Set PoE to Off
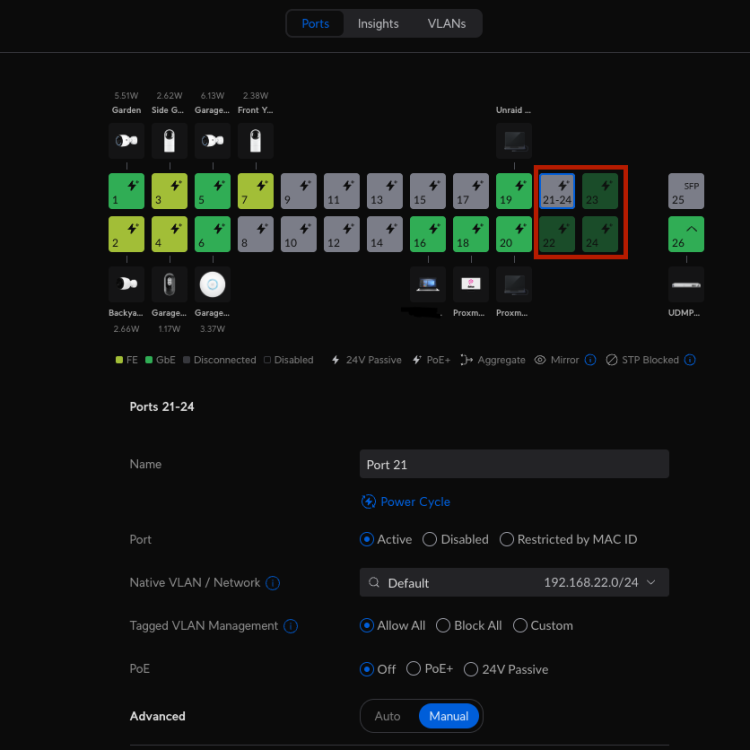The width and height of the screenshot is (750, 750). click(x=366, y=669)
